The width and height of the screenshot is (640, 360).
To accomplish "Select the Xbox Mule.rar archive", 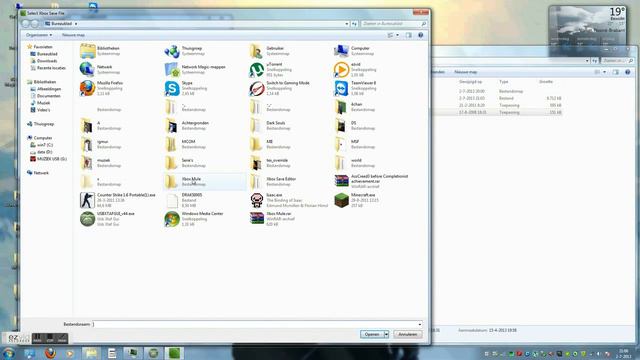I will tap(257, 219).
